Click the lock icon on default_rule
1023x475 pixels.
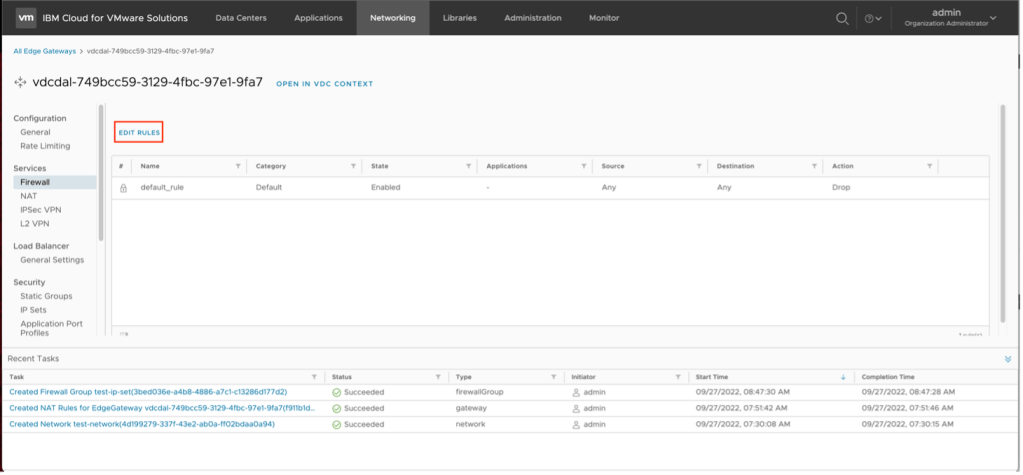[x=123, y=187]
